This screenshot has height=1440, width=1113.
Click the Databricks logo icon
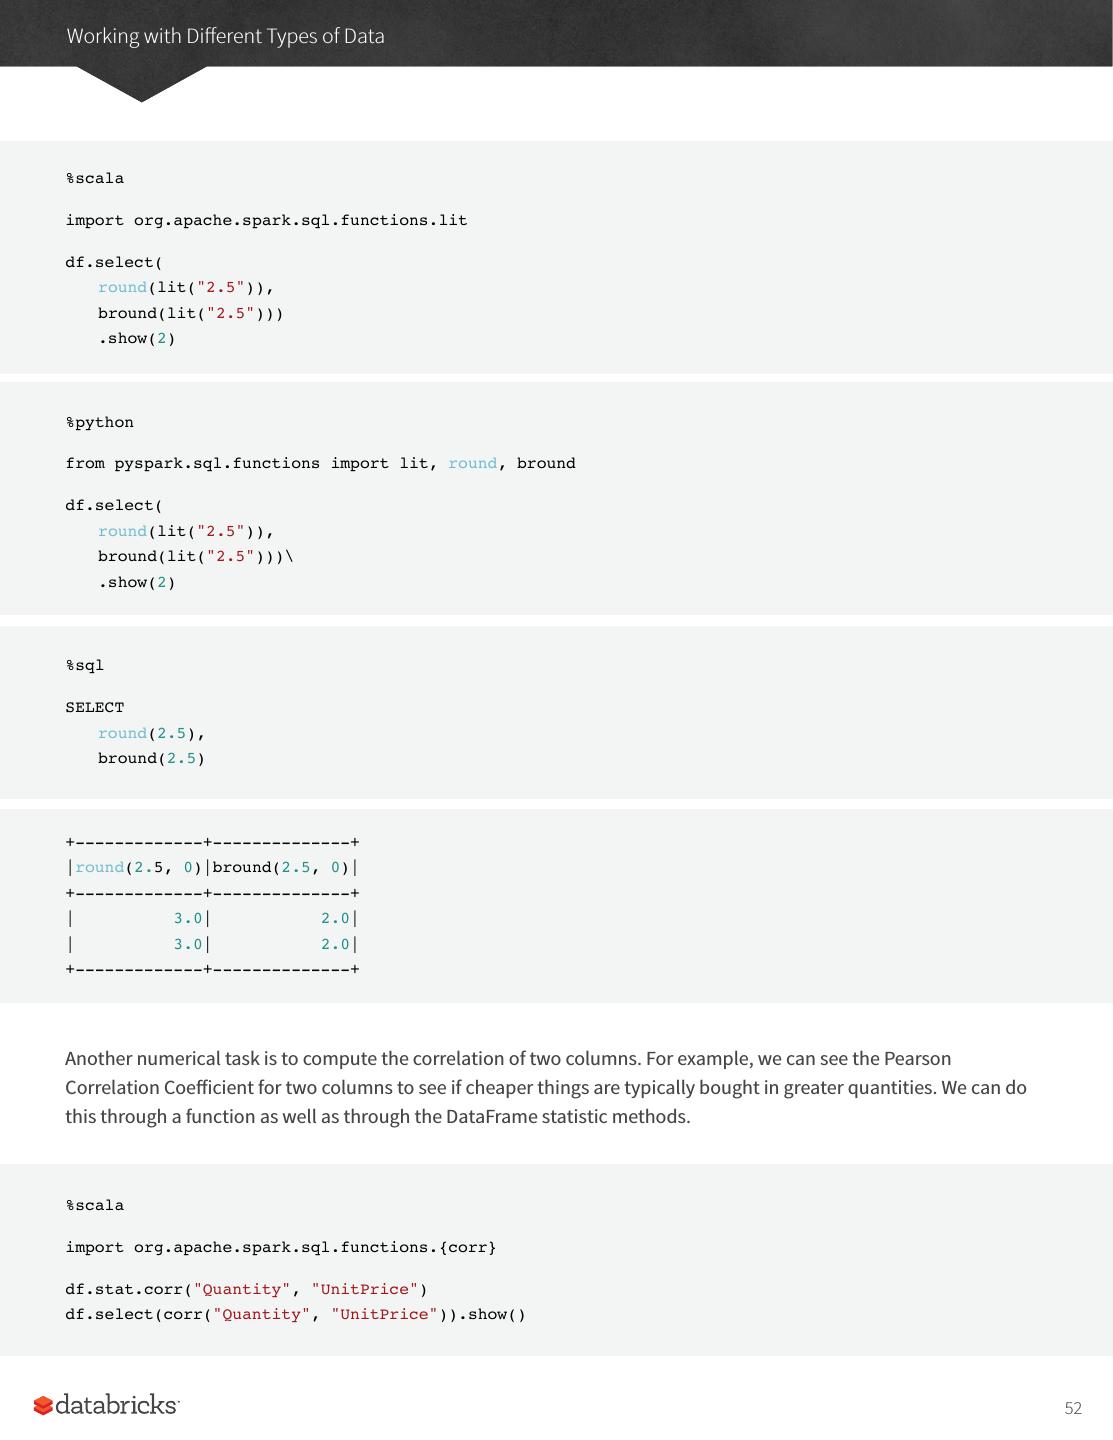[43, 1406]
